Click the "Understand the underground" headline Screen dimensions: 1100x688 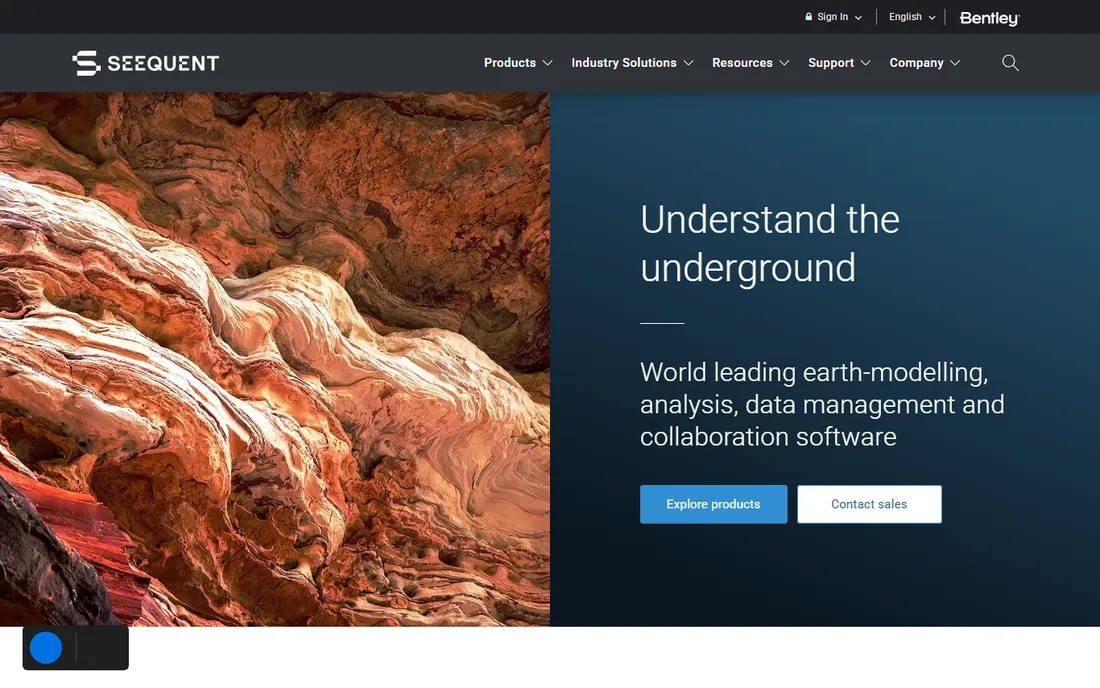point(770,243)
